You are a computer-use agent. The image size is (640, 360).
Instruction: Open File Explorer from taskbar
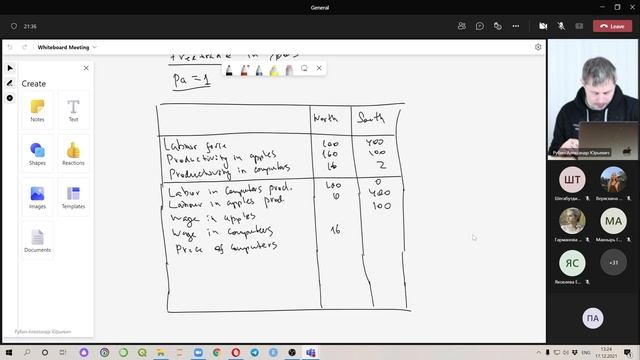click(x=161, y=352)
